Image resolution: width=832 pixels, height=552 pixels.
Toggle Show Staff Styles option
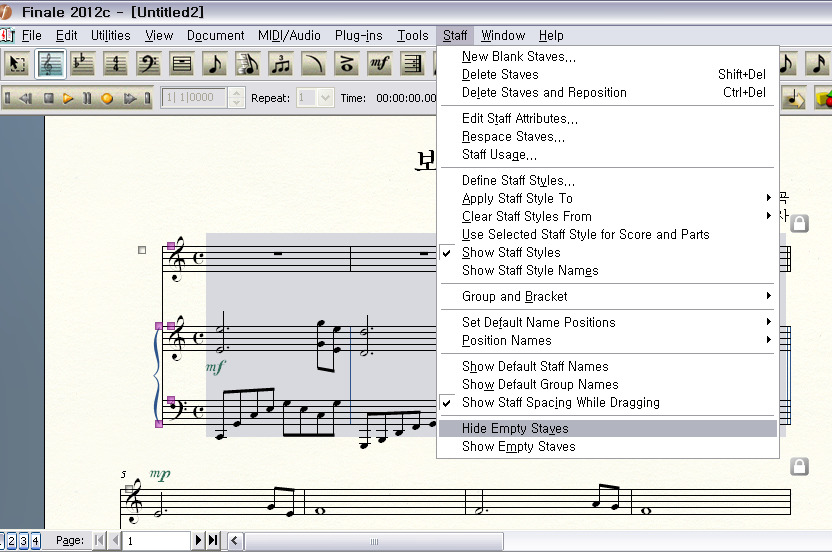[511, 253]
